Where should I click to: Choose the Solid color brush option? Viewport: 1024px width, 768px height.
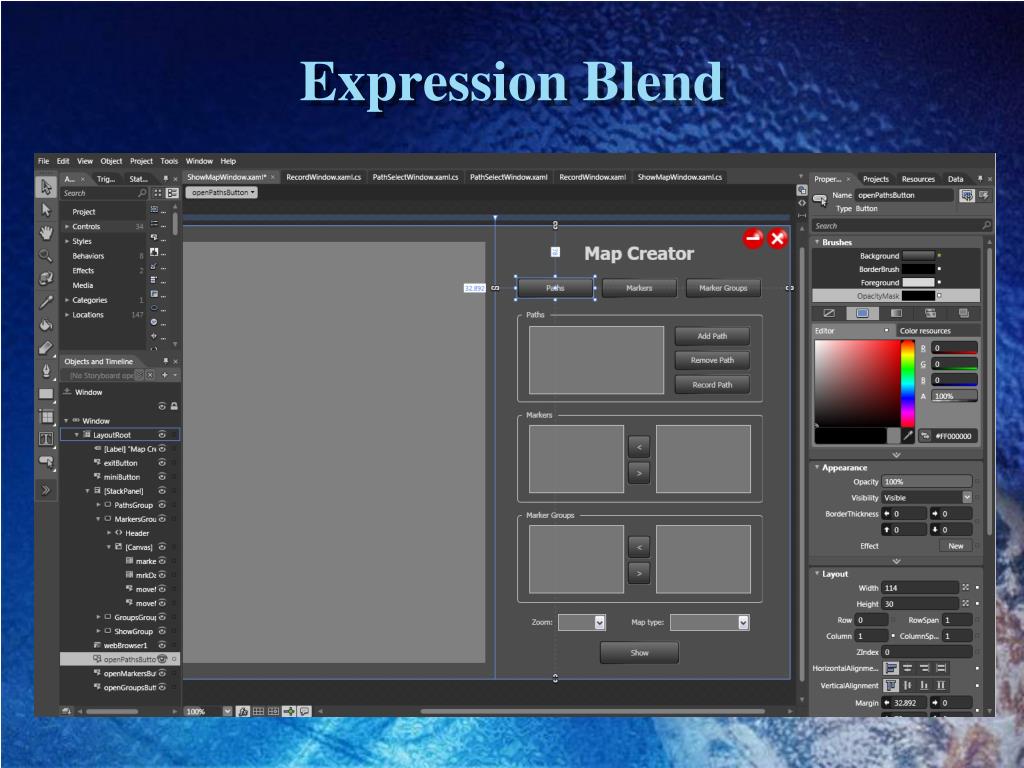(863, 313)
